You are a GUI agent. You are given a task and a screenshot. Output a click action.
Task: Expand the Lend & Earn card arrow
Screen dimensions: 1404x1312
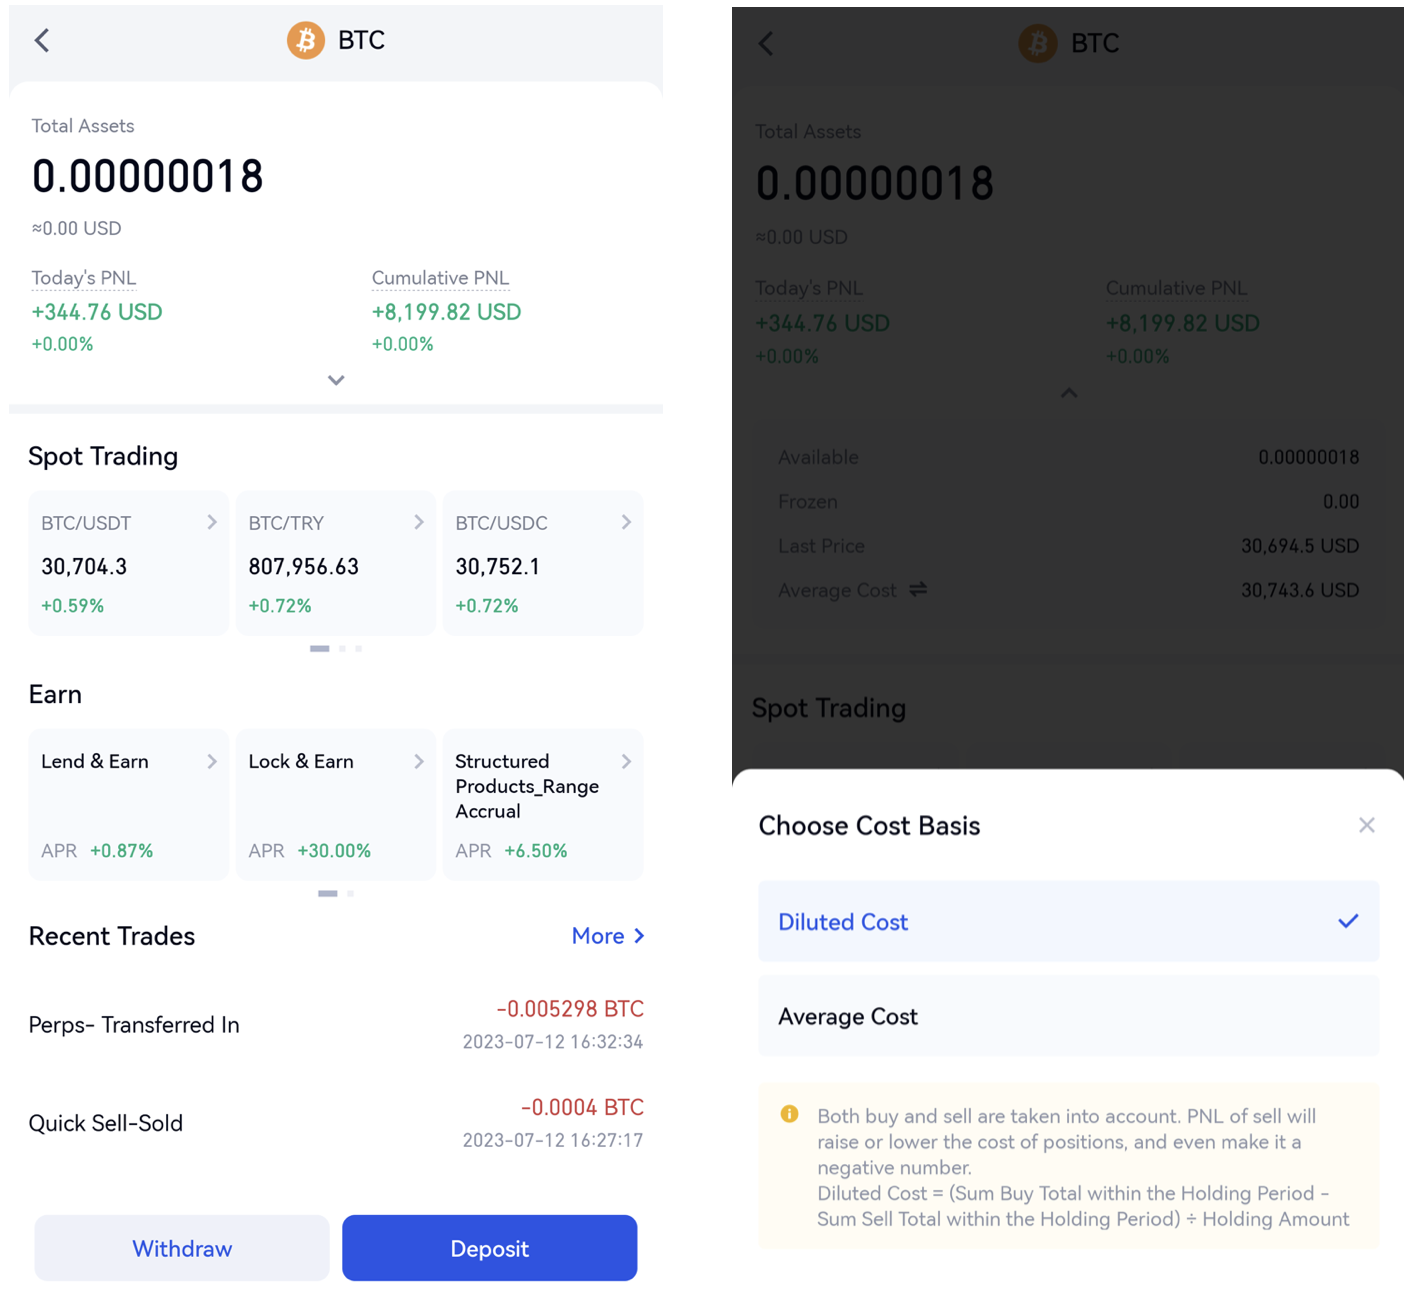[212, 762]
